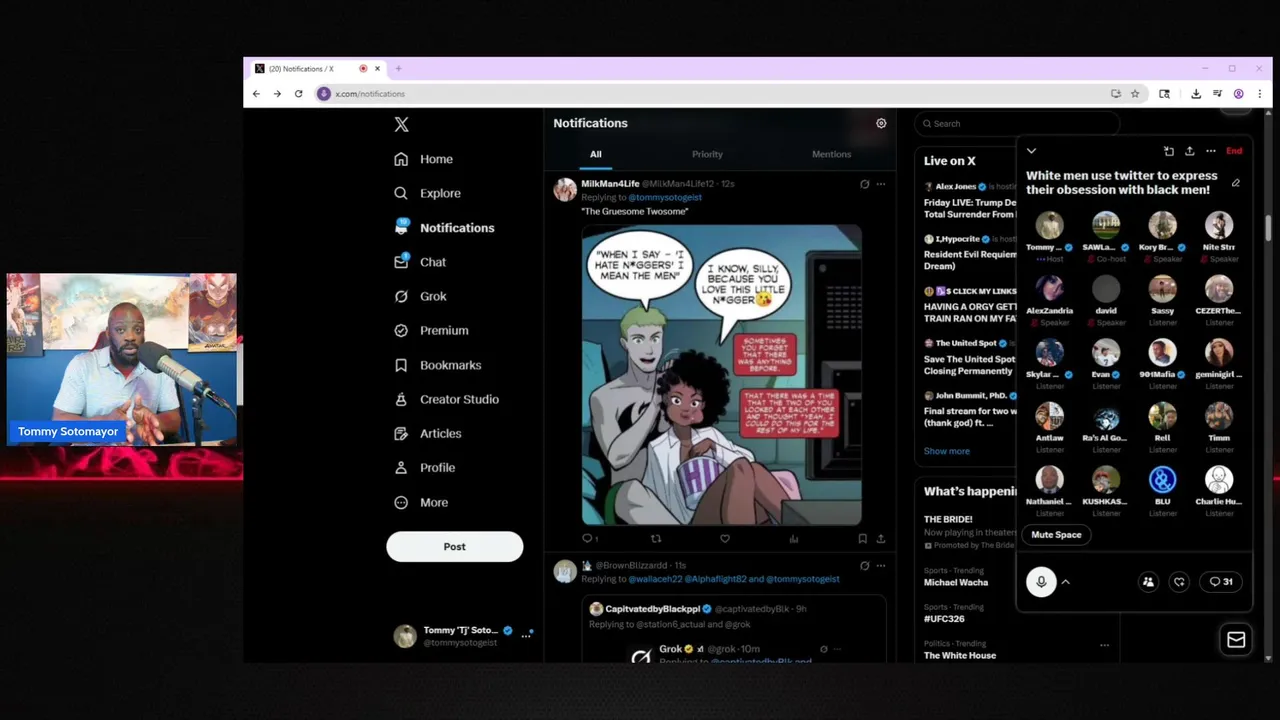Click the browser back arrow
This screenshot has width=1280, height=720.
[x=256, y=94]
